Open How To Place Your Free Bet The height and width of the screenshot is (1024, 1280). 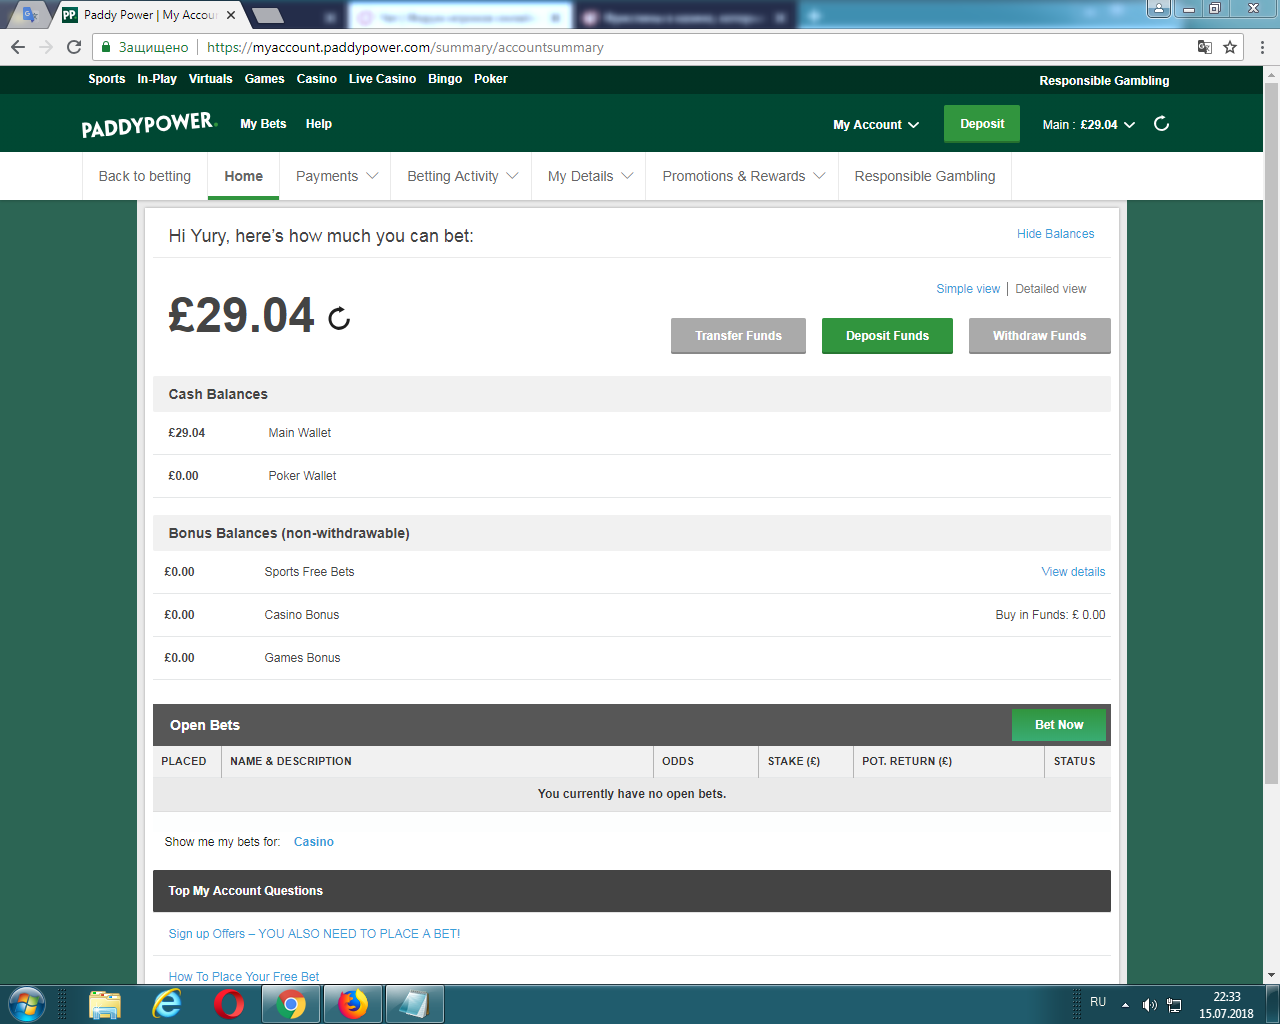click(x=244, y=977)
